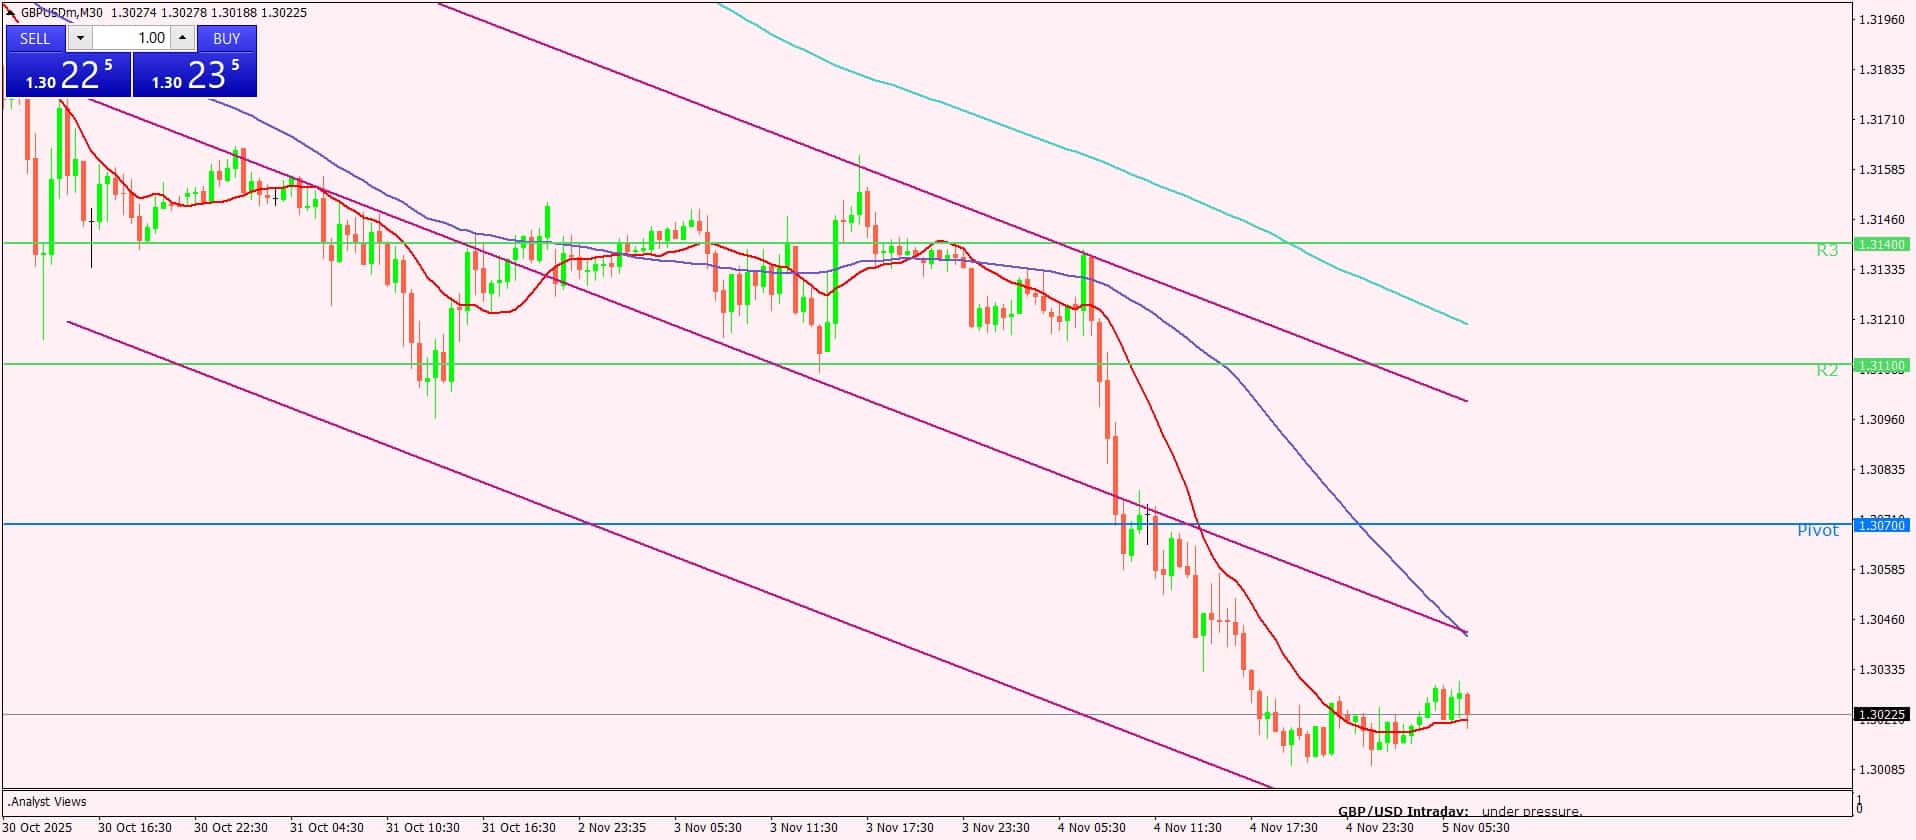Click the GBP/USD Intraday heading text
Image resolution: width=1916 pixels, height=840 pixels.
1403,811
